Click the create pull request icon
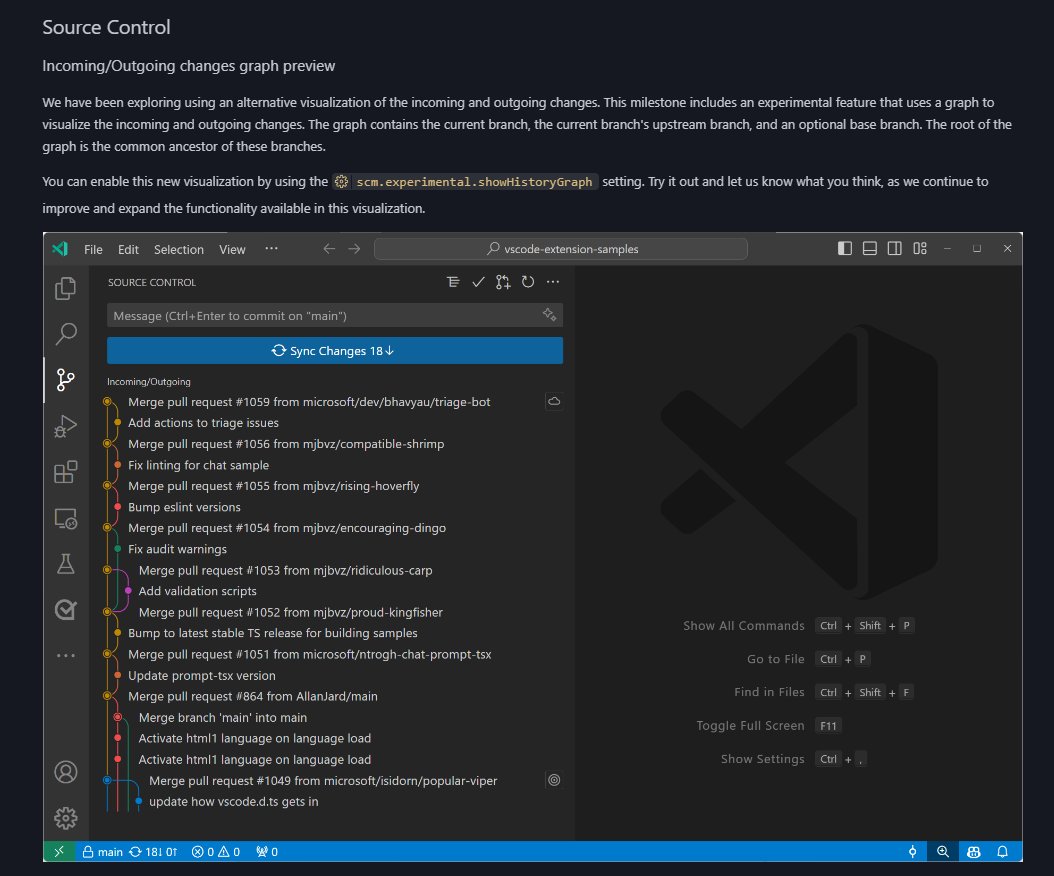Image resolution: width=1054 pixels, height=876 pixels. pyautogui.click(x=503, y=282)
